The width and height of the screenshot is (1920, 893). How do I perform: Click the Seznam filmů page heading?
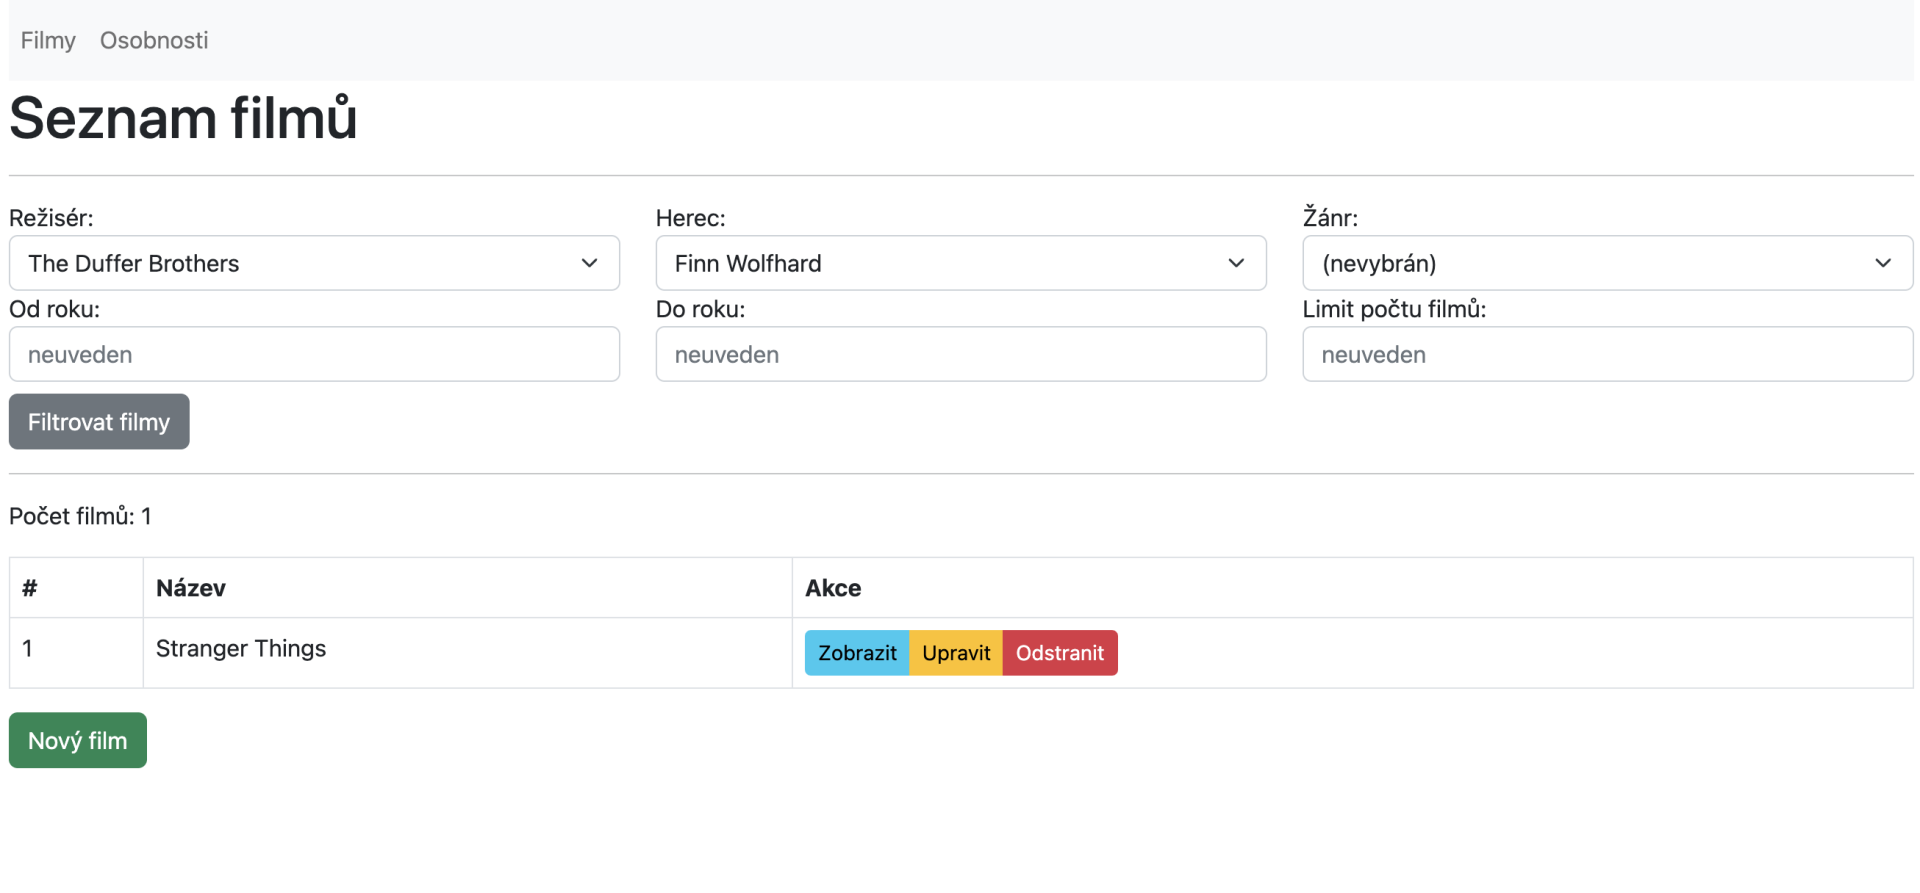183,118
